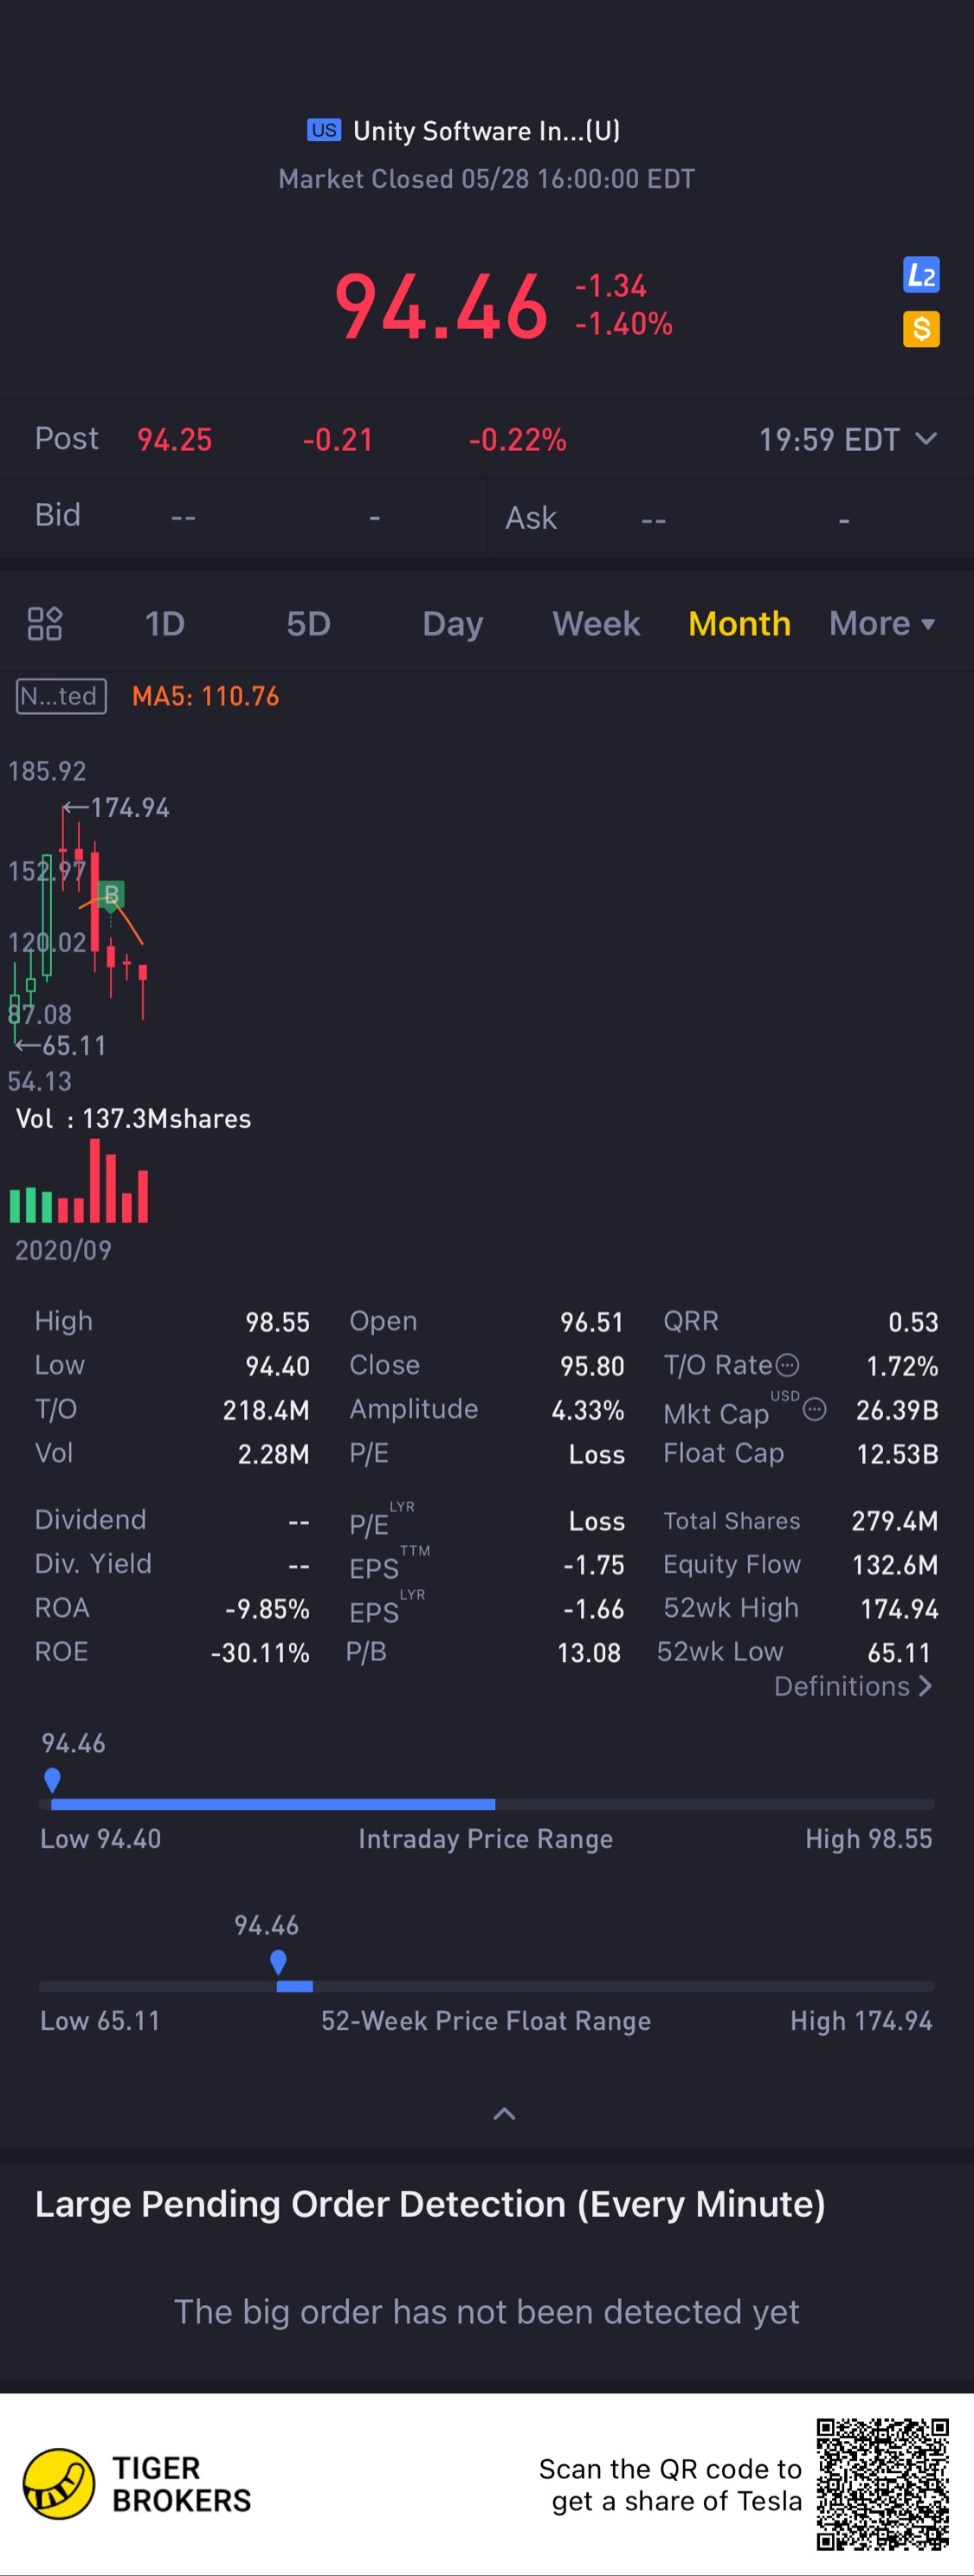Open the chart layout grid icon
974x2576 pixels.
point(45,624)
